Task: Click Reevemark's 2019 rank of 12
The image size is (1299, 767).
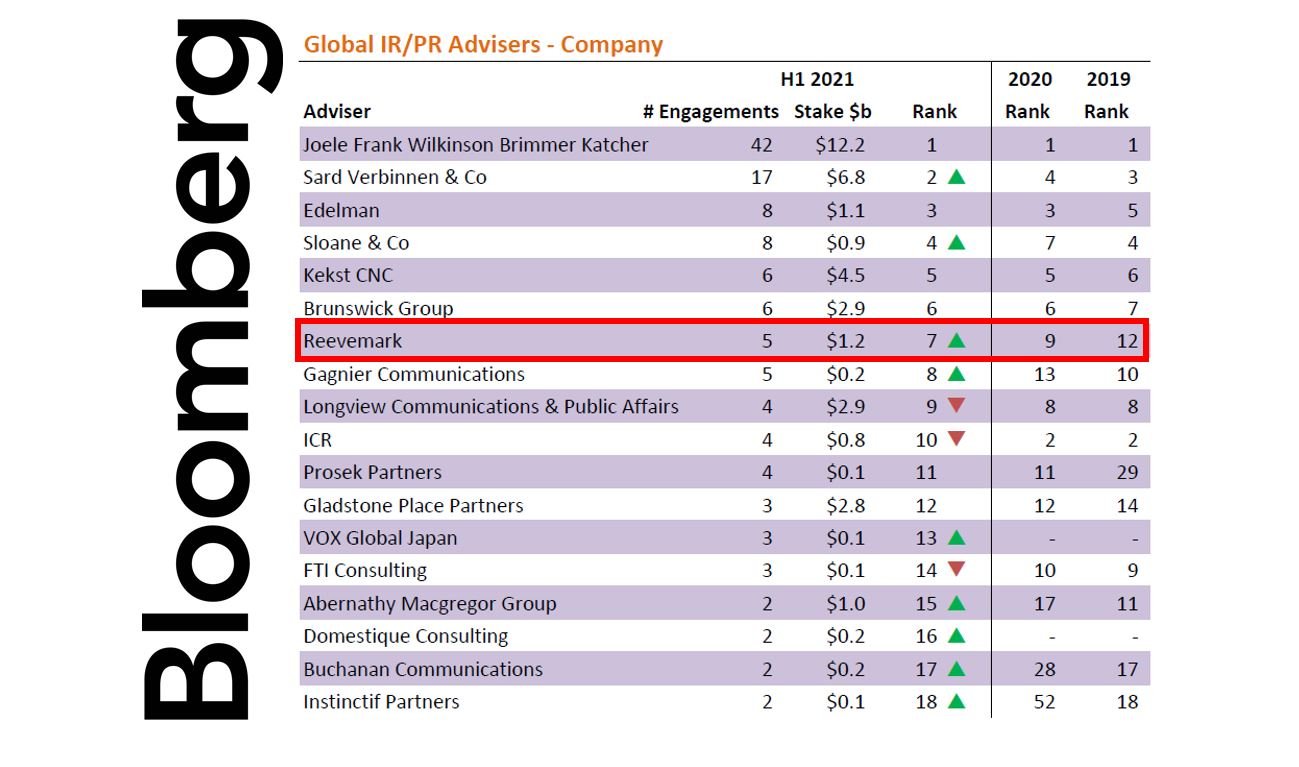Action: (1127, 341)
